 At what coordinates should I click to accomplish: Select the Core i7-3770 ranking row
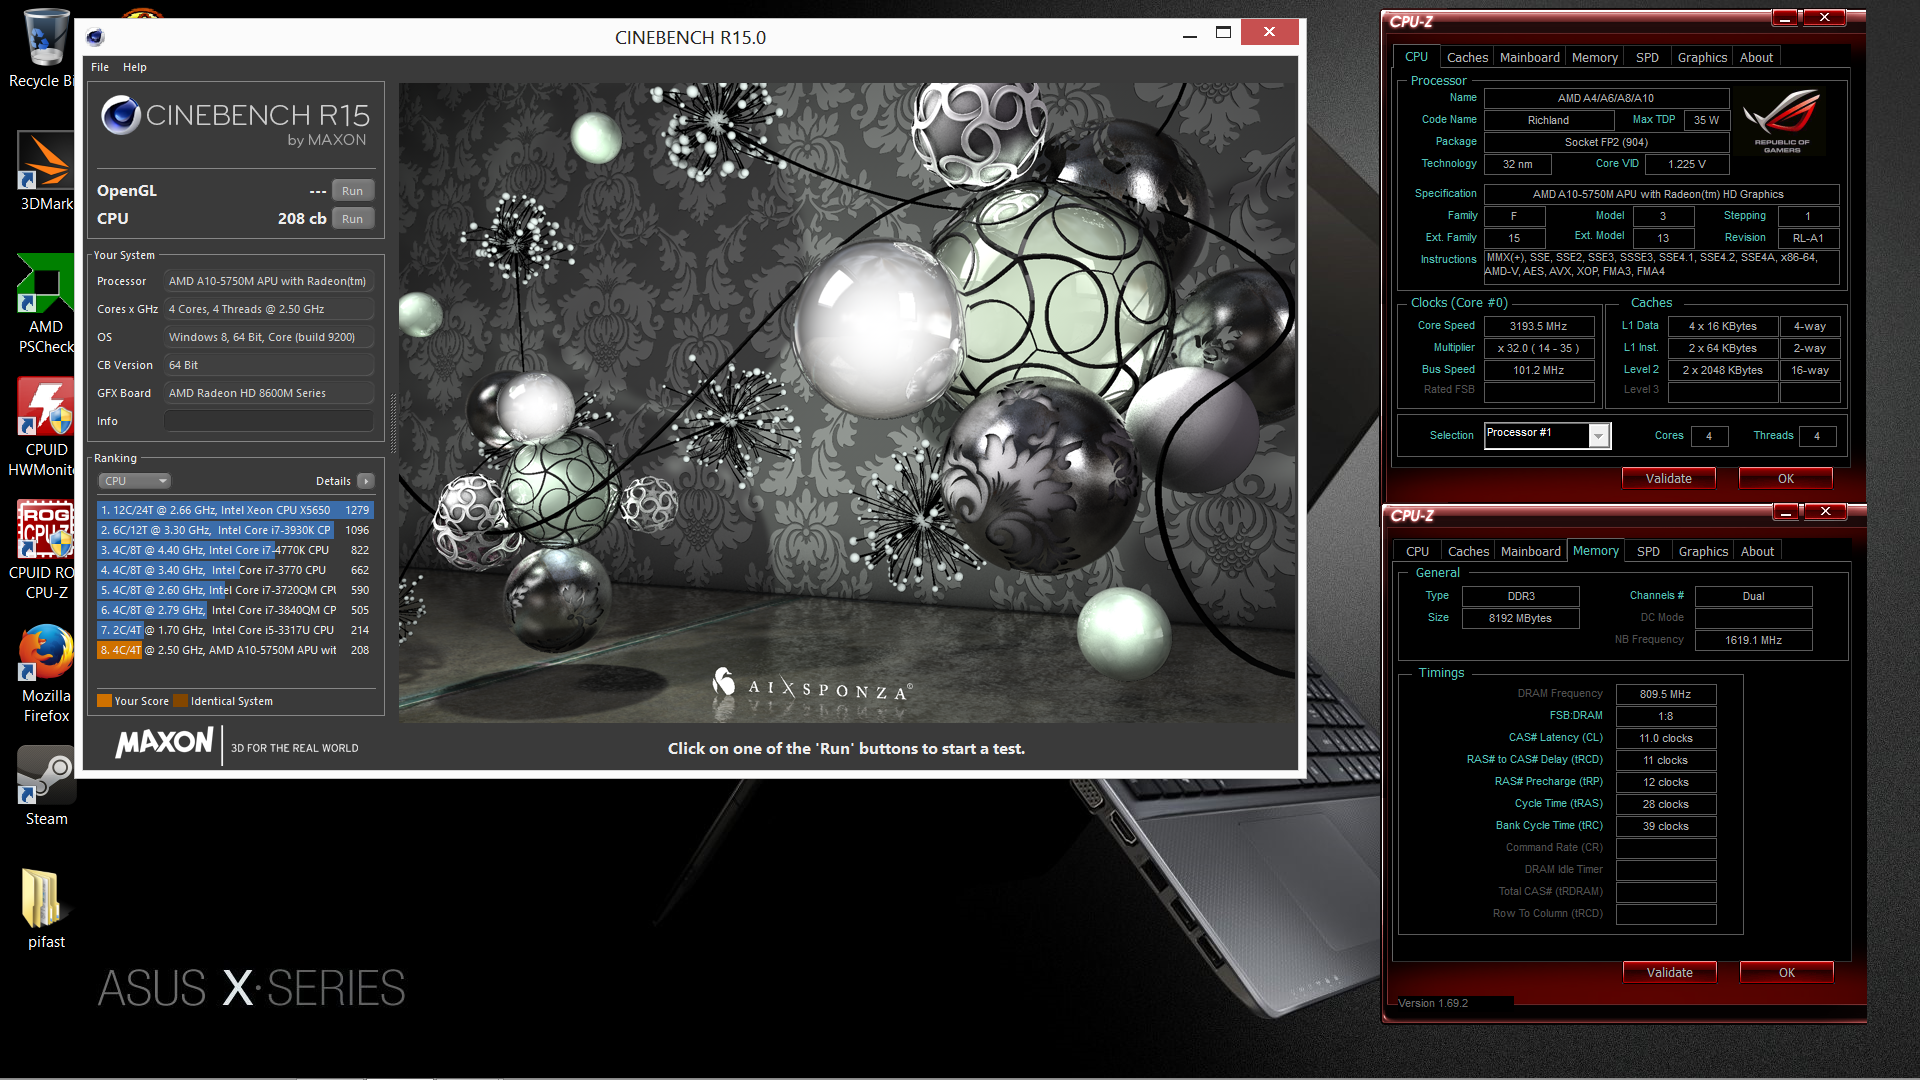235,570
